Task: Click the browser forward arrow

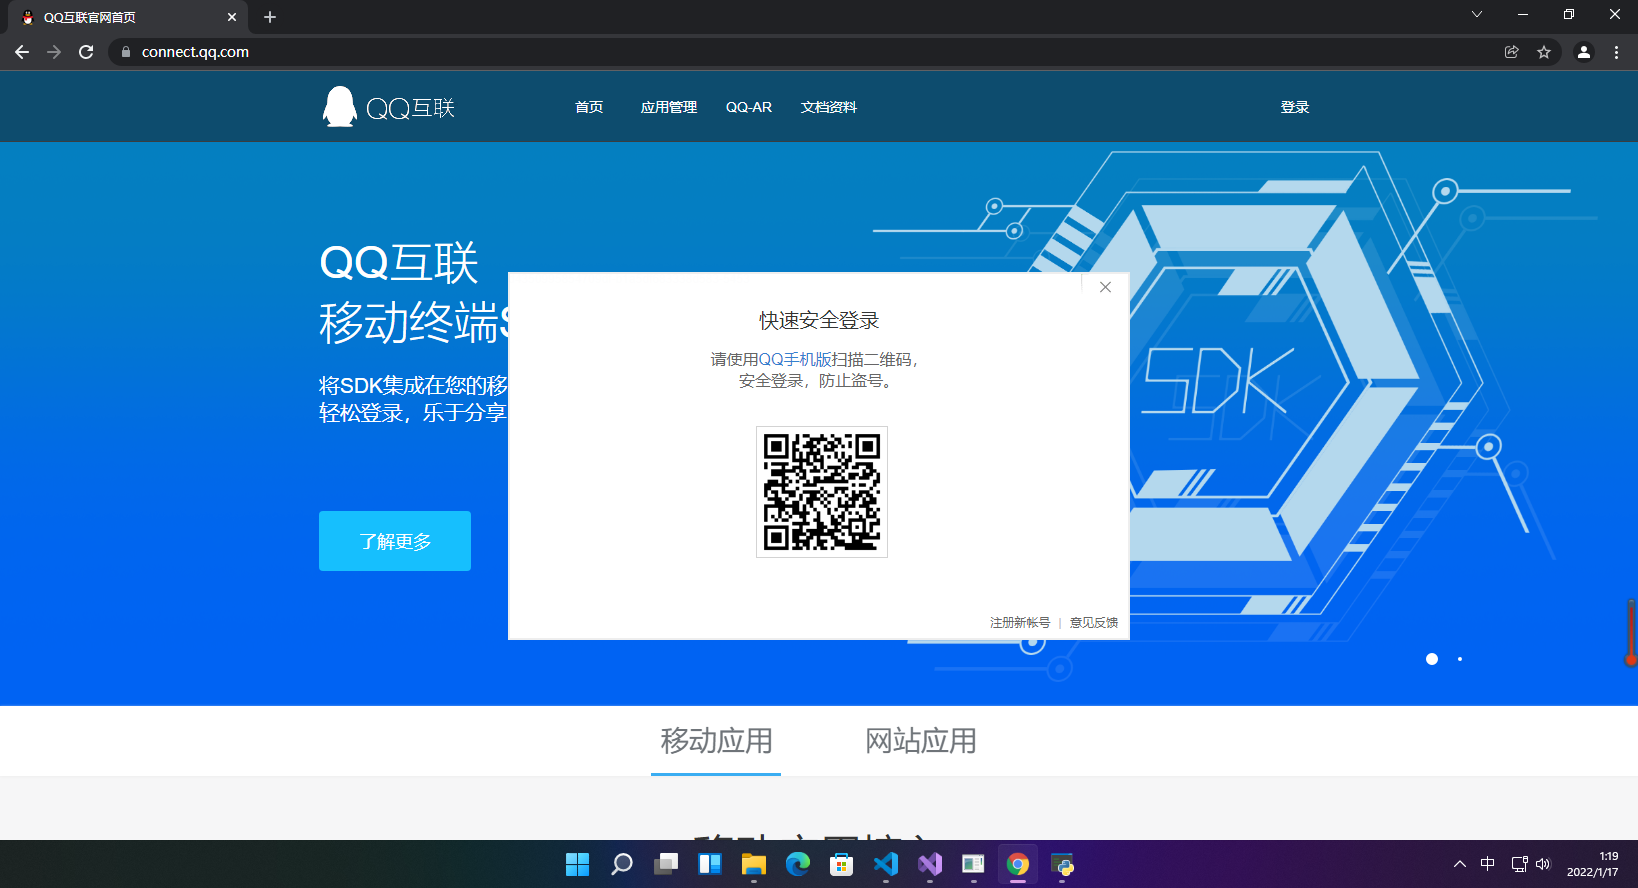Action: point(54,52)
